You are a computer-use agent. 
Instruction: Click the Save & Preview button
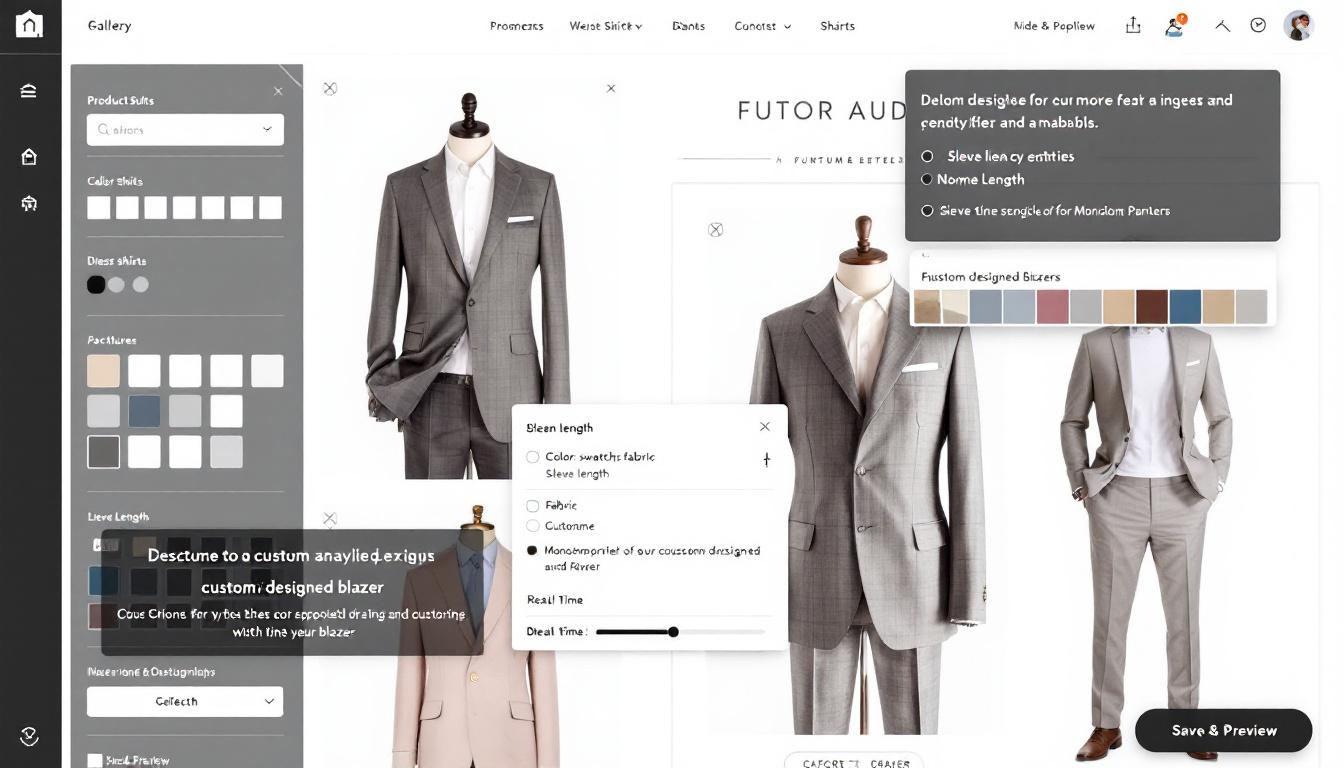pyautogui.click(x=1223, y=731)
